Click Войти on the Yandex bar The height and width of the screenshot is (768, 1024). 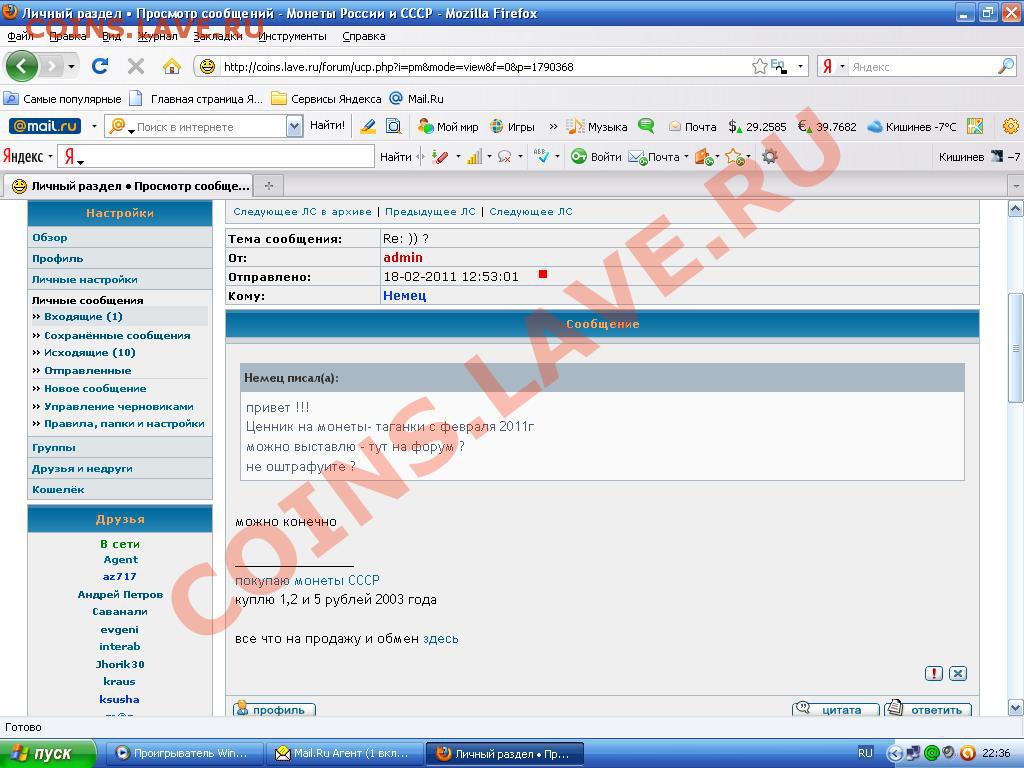[x=596, y=157]
